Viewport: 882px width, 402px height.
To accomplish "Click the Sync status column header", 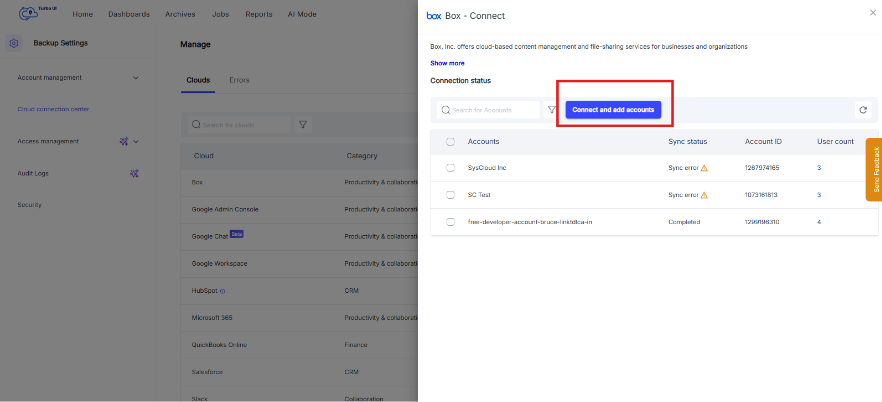I will pos(687,142).
